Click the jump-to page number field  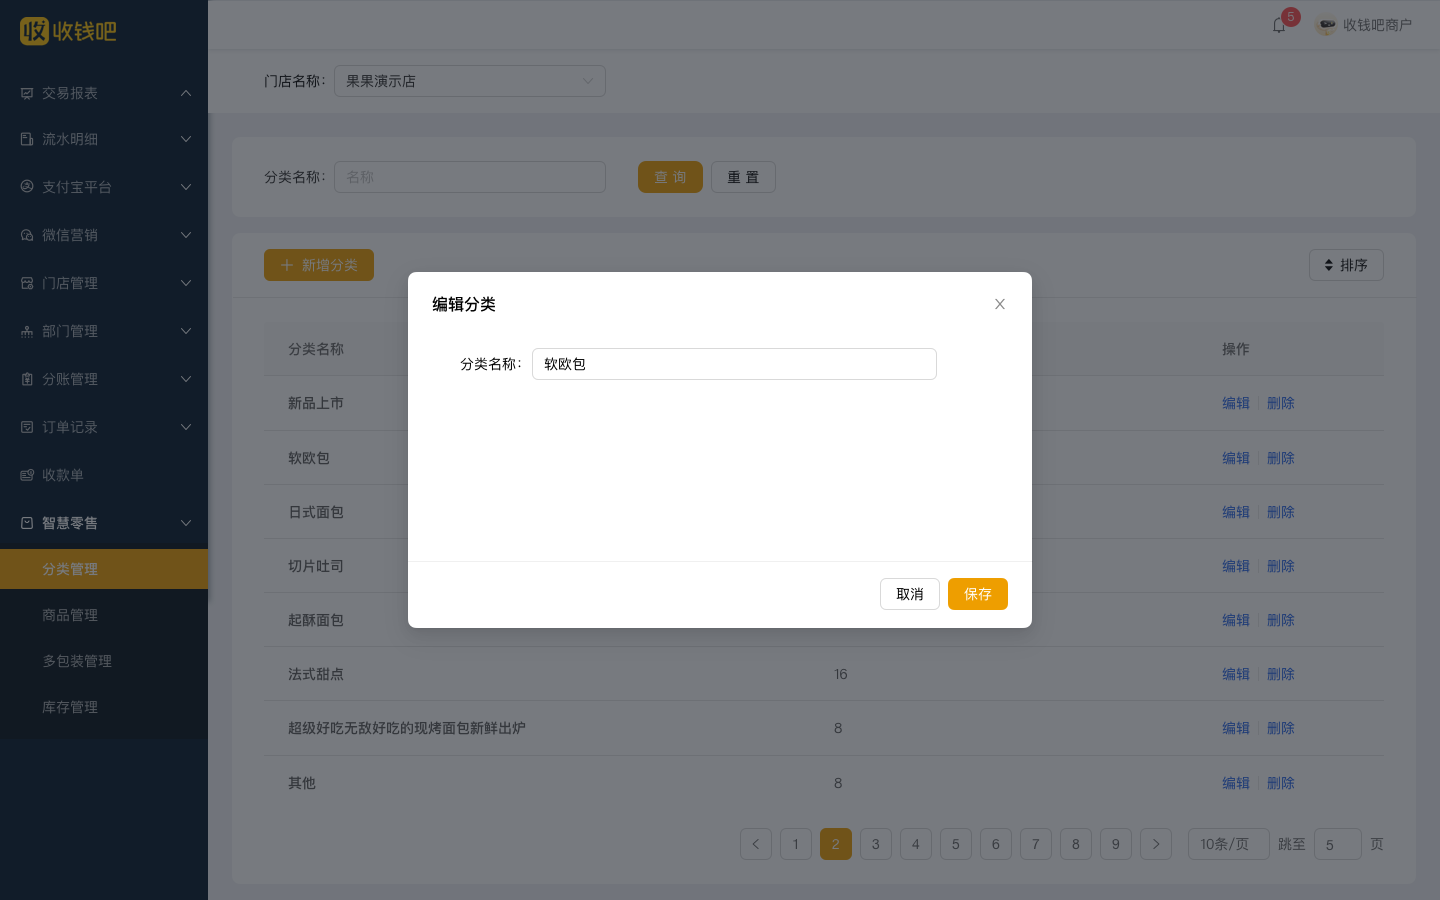pyautogui.click(x=1338, y=844)
